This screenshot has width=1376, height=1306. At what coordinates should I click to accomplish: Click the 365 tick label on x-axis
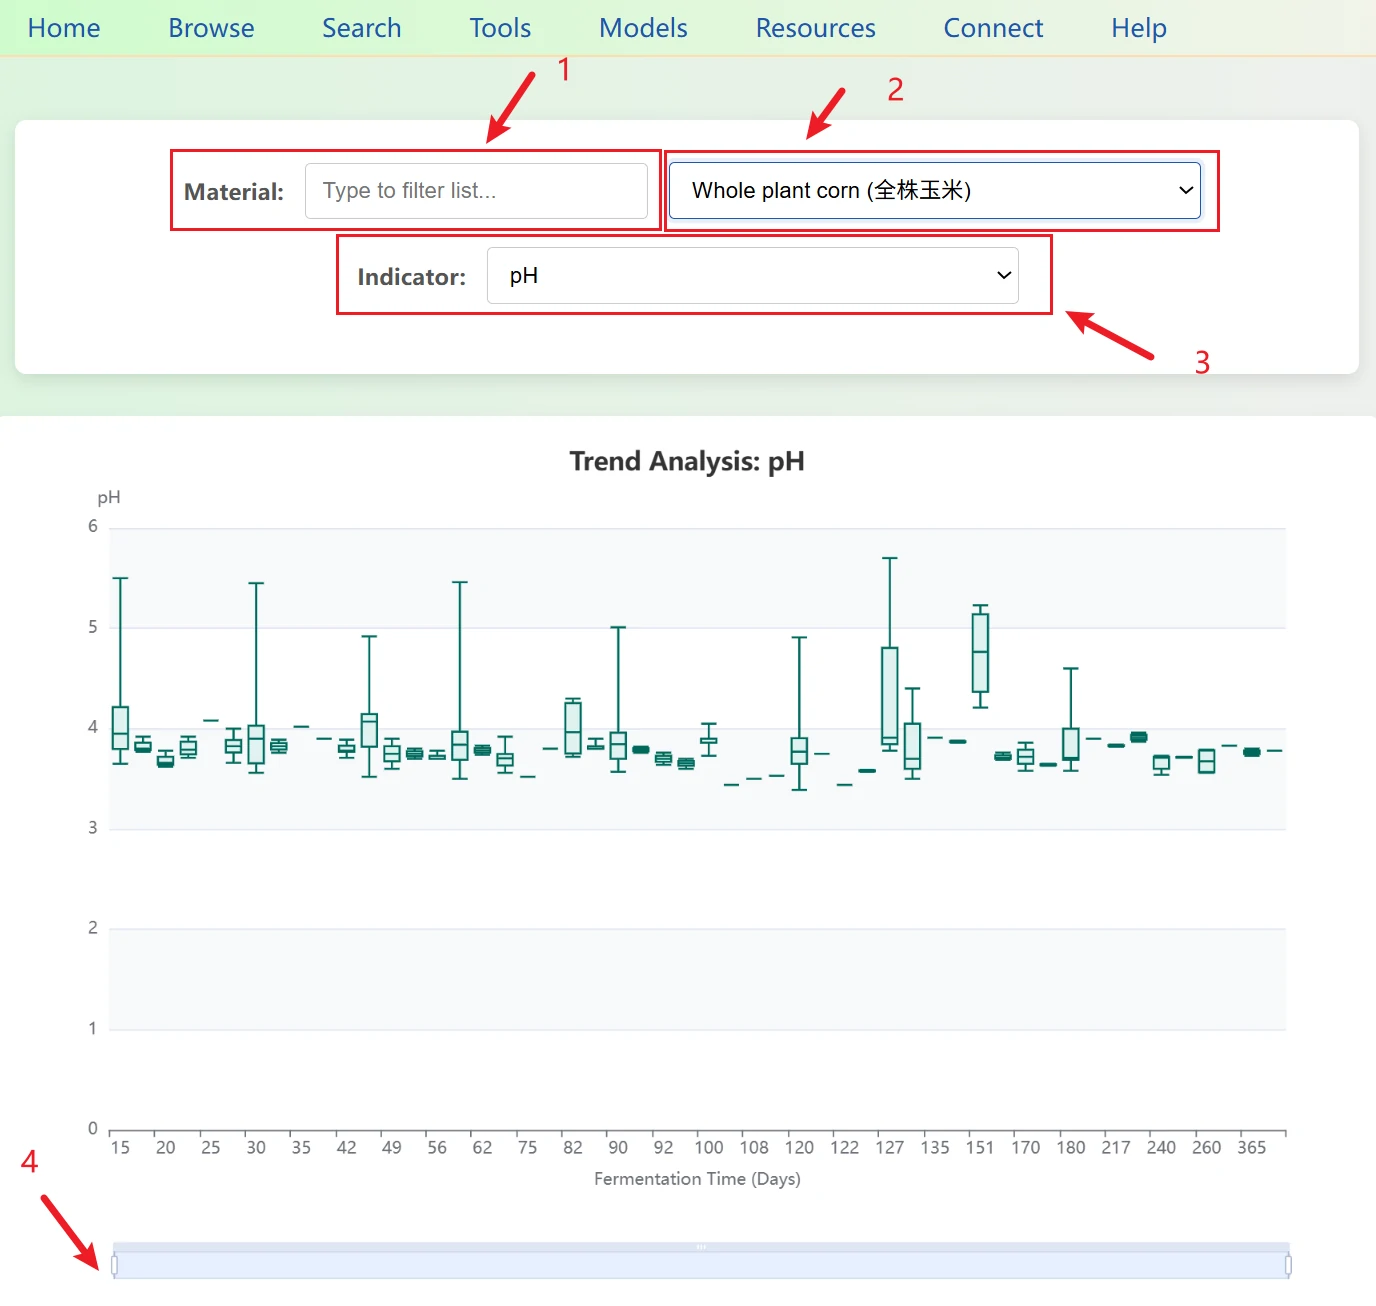click(1251, 1148)
